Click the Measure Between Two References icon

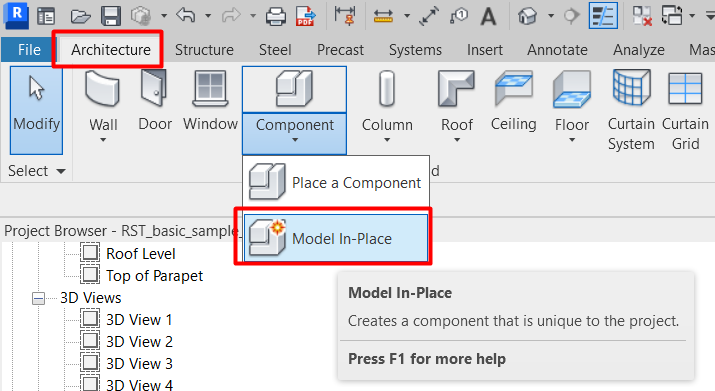(383, 16)
